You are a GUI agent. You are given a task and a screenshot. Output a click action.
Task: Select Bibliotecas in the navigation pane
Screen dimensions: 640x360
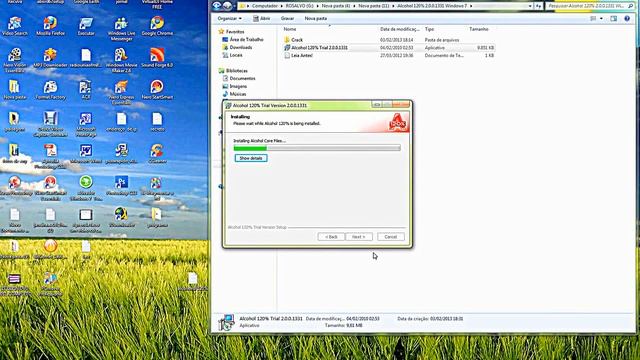click(233, 71)
